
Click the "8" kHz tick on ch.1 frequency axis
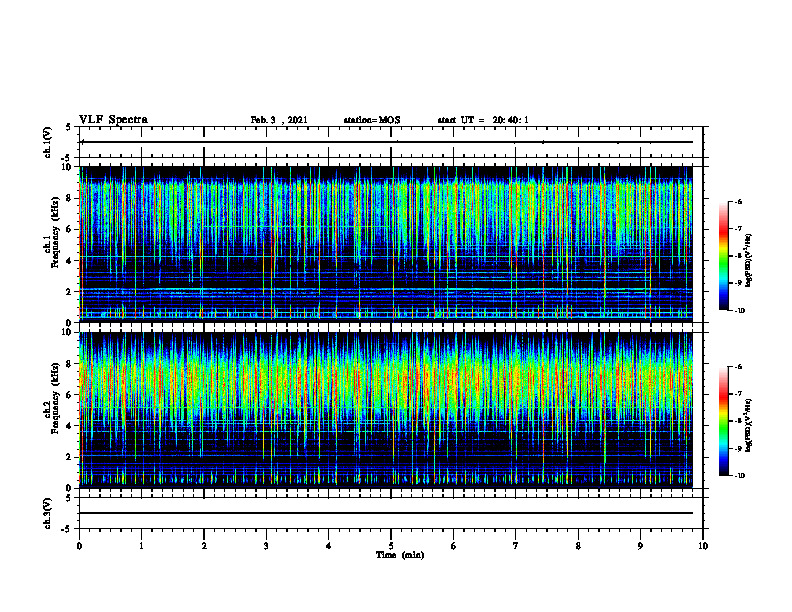[x=69, y=198]
